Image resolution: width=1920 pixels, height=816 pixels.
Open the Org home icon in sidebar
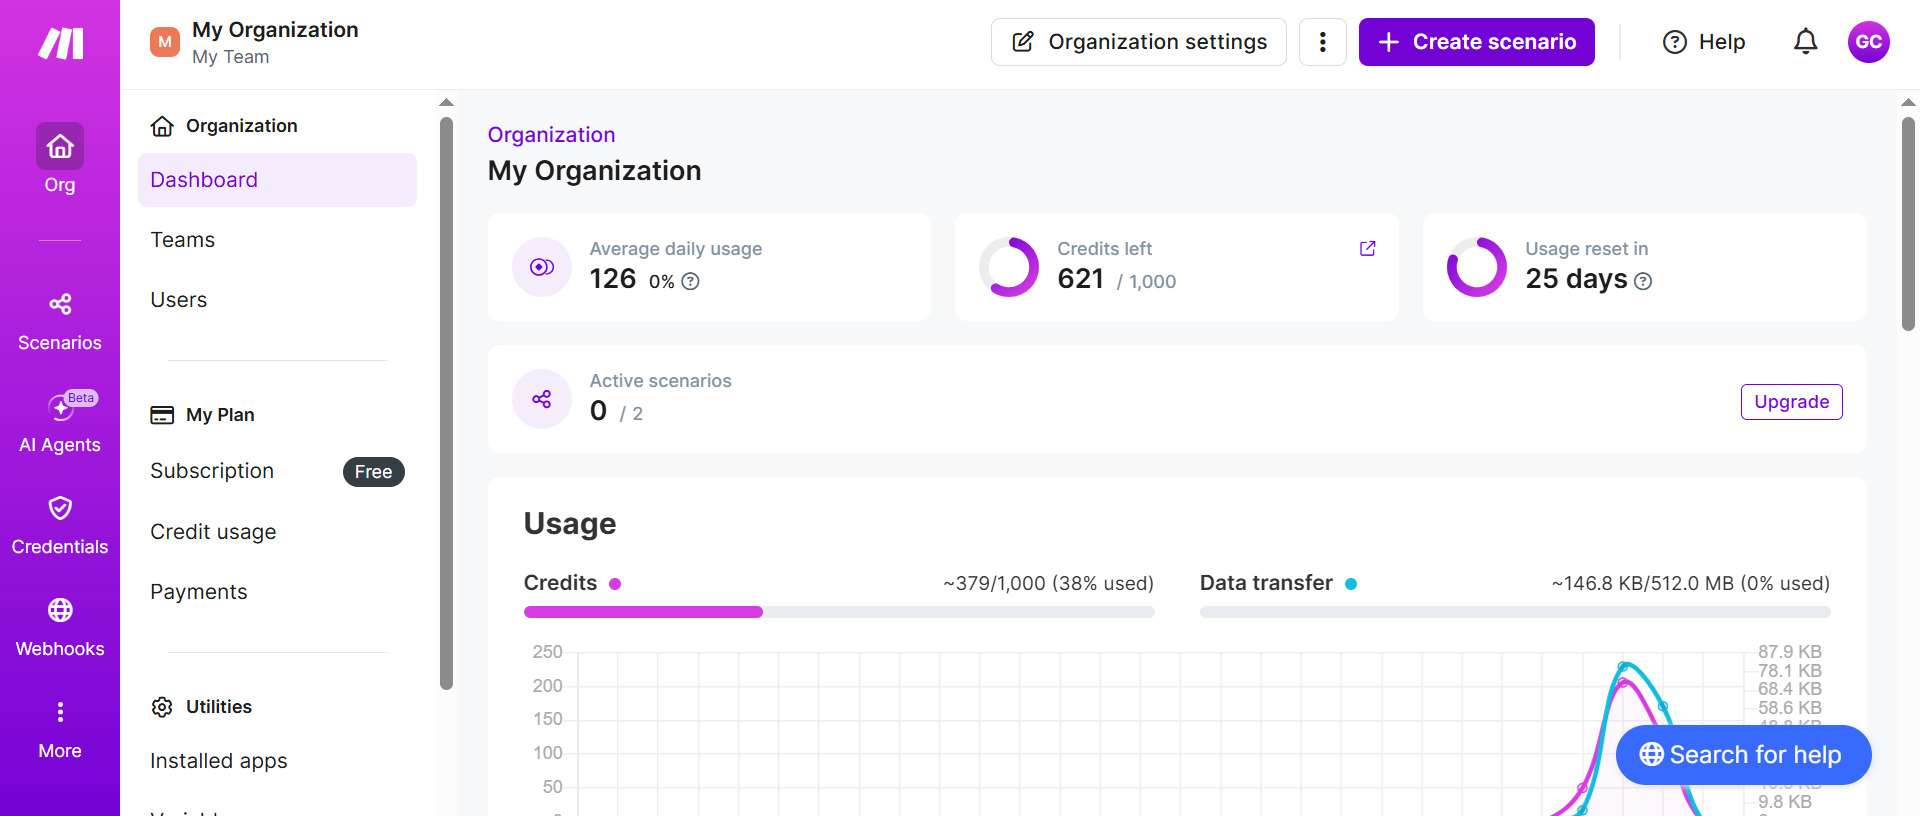60,147
